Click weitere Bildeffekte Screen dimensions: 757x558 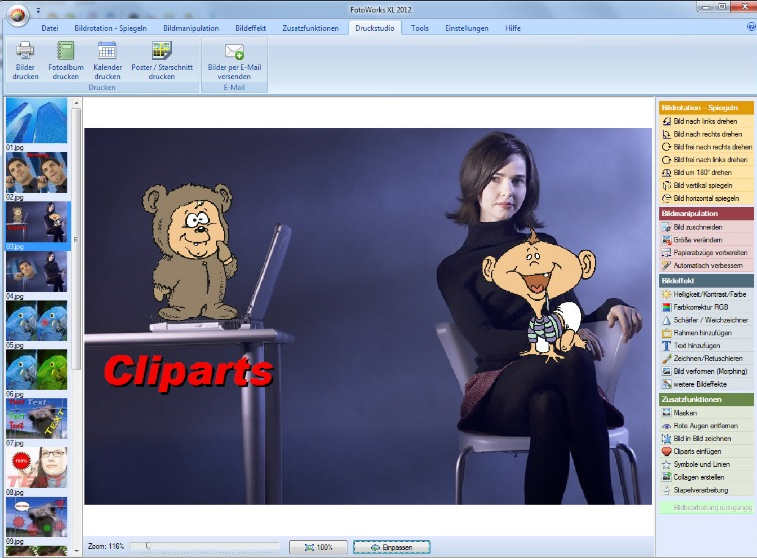705,384
